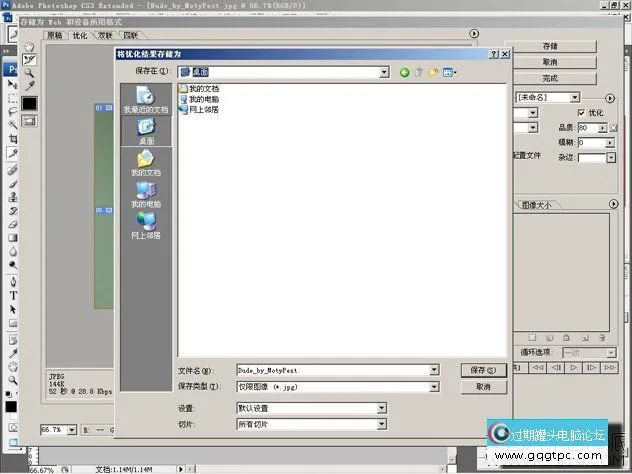Open the preset [未命名] dropdown
632x474 pixels.
click(575, 98)
